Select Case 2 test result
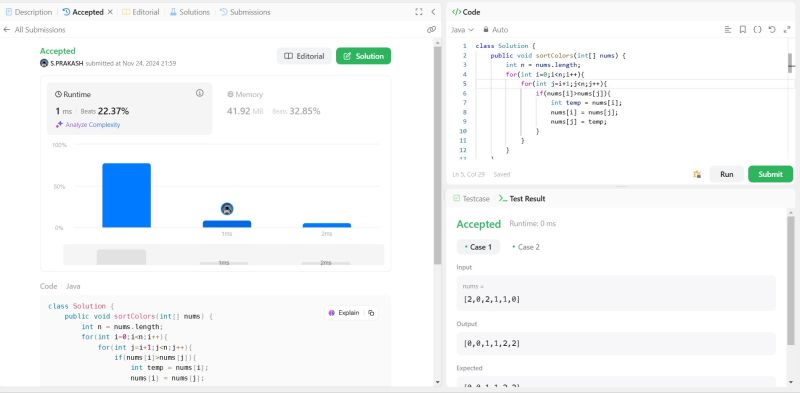This screenshot has height=393, width=800. tap(526, 247)
